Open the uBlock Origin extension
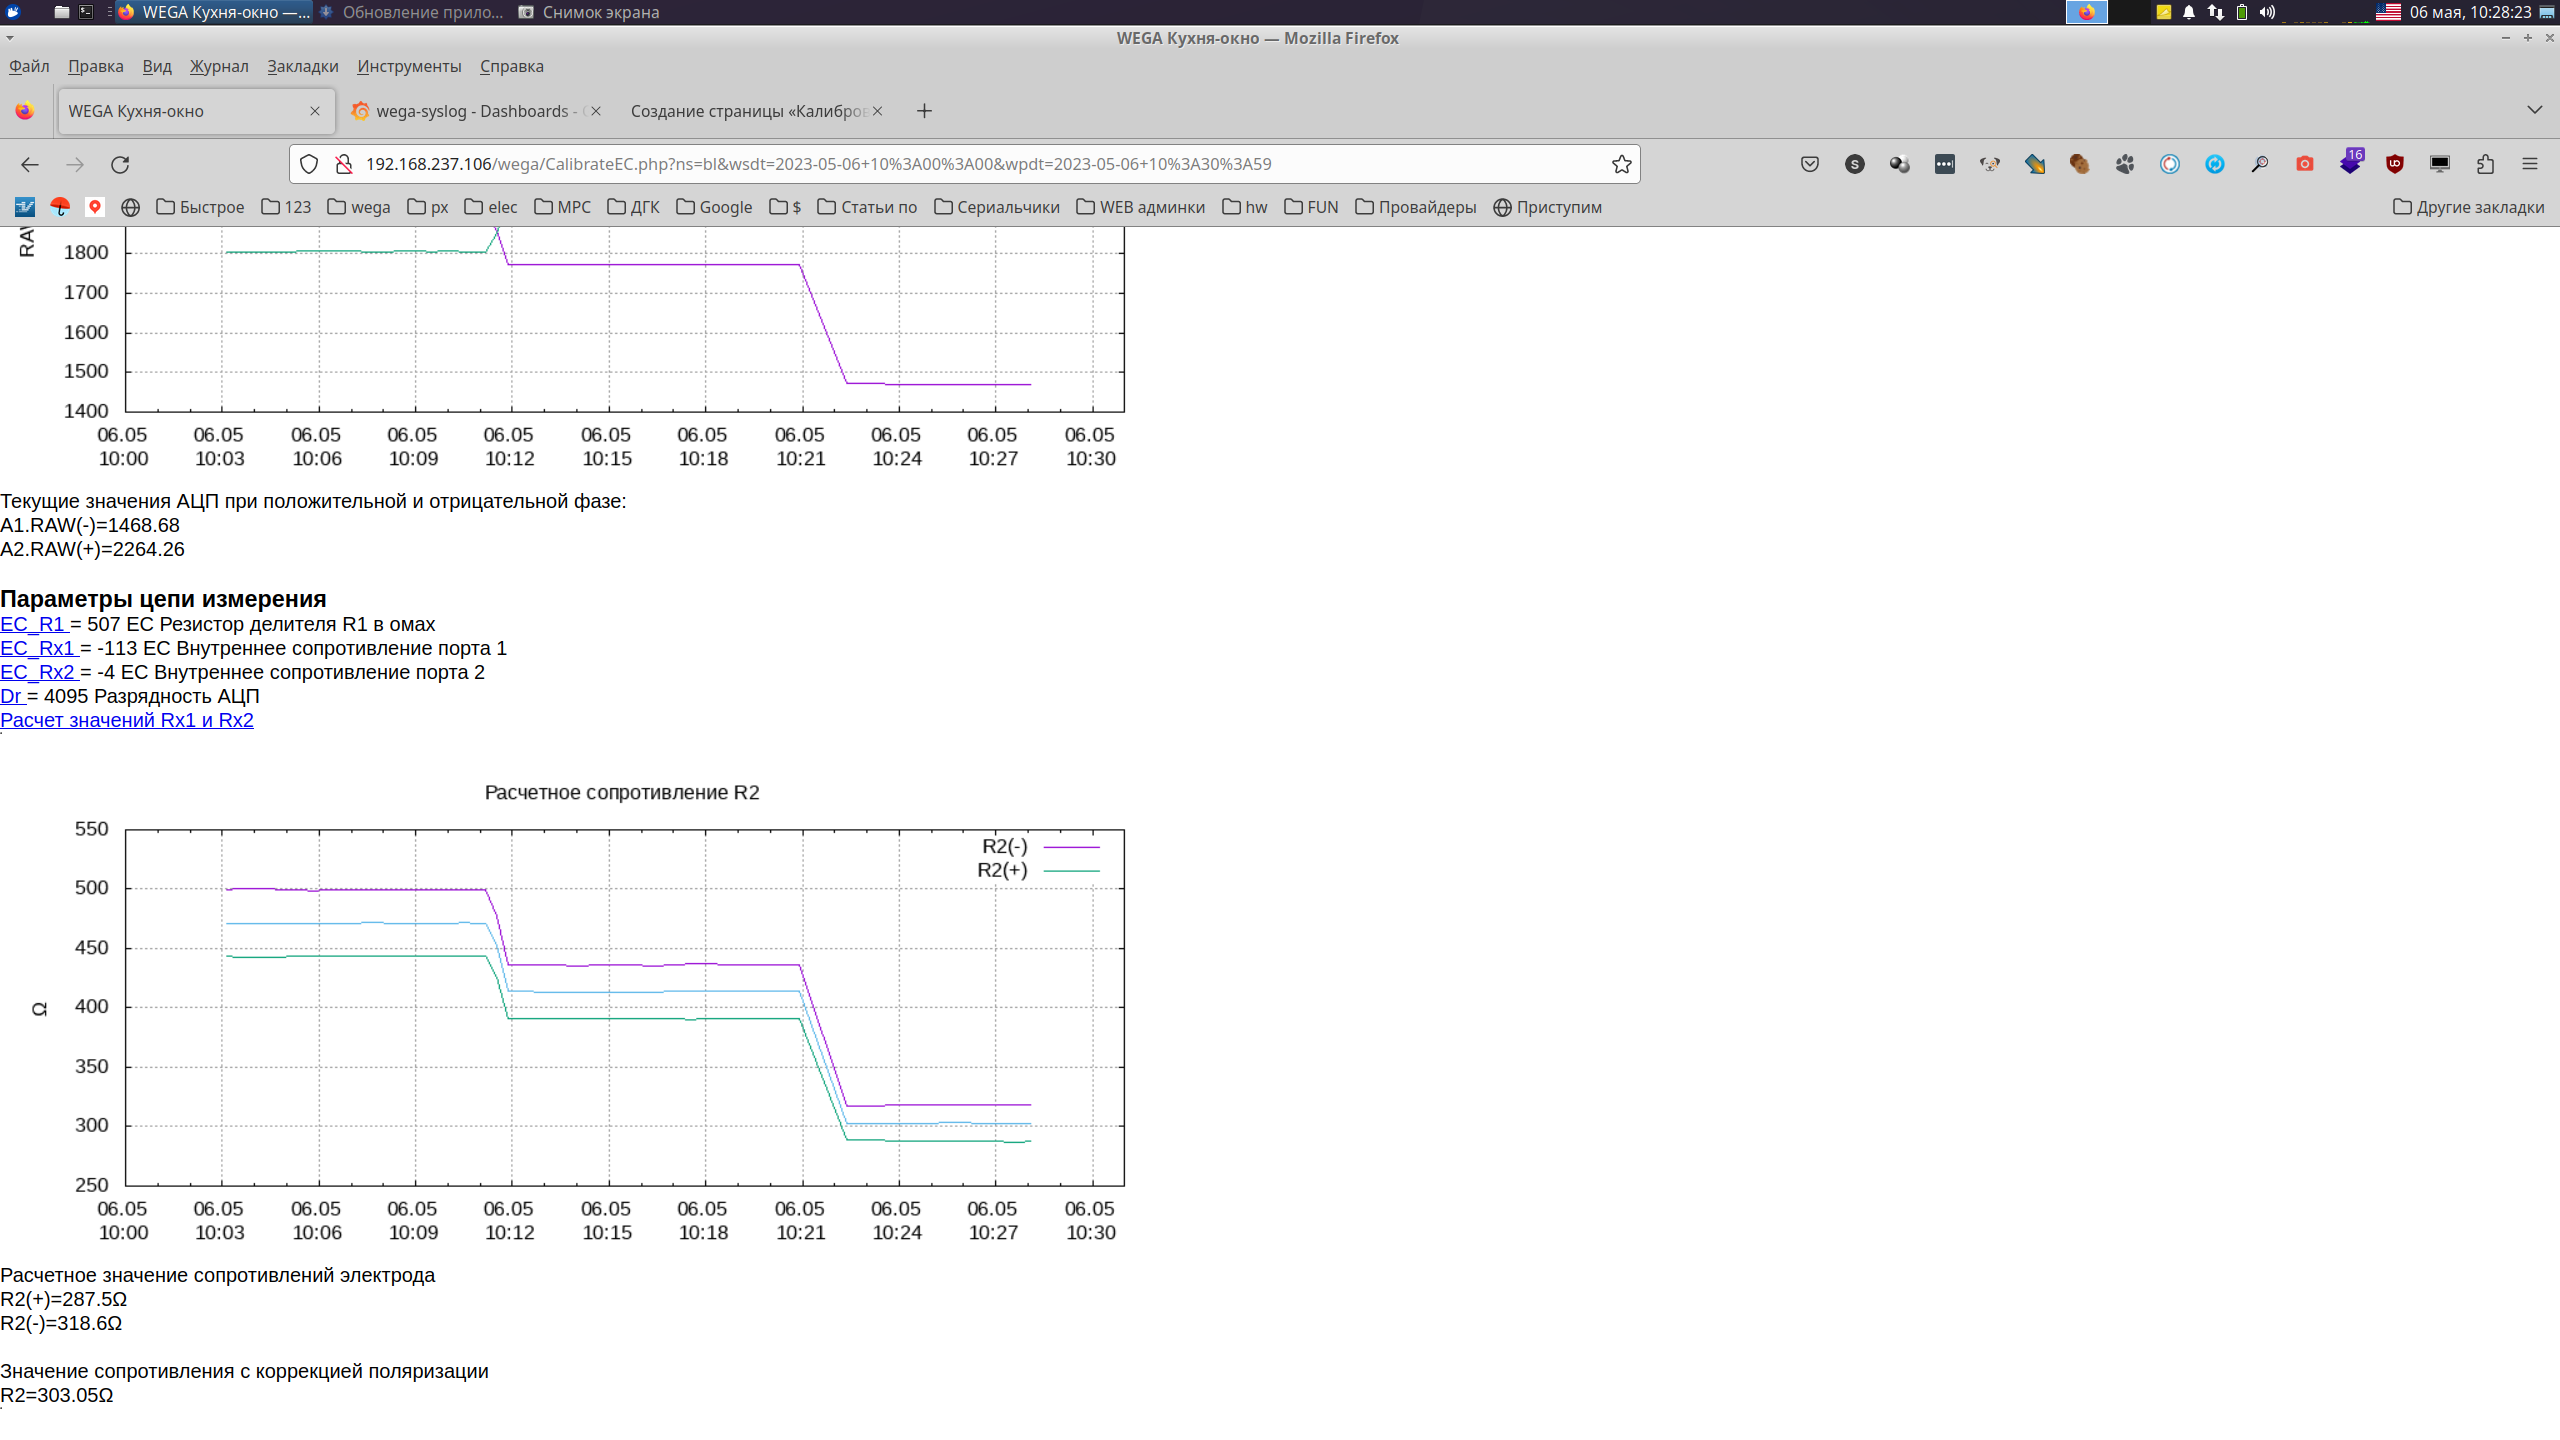 pos(2394,164)
